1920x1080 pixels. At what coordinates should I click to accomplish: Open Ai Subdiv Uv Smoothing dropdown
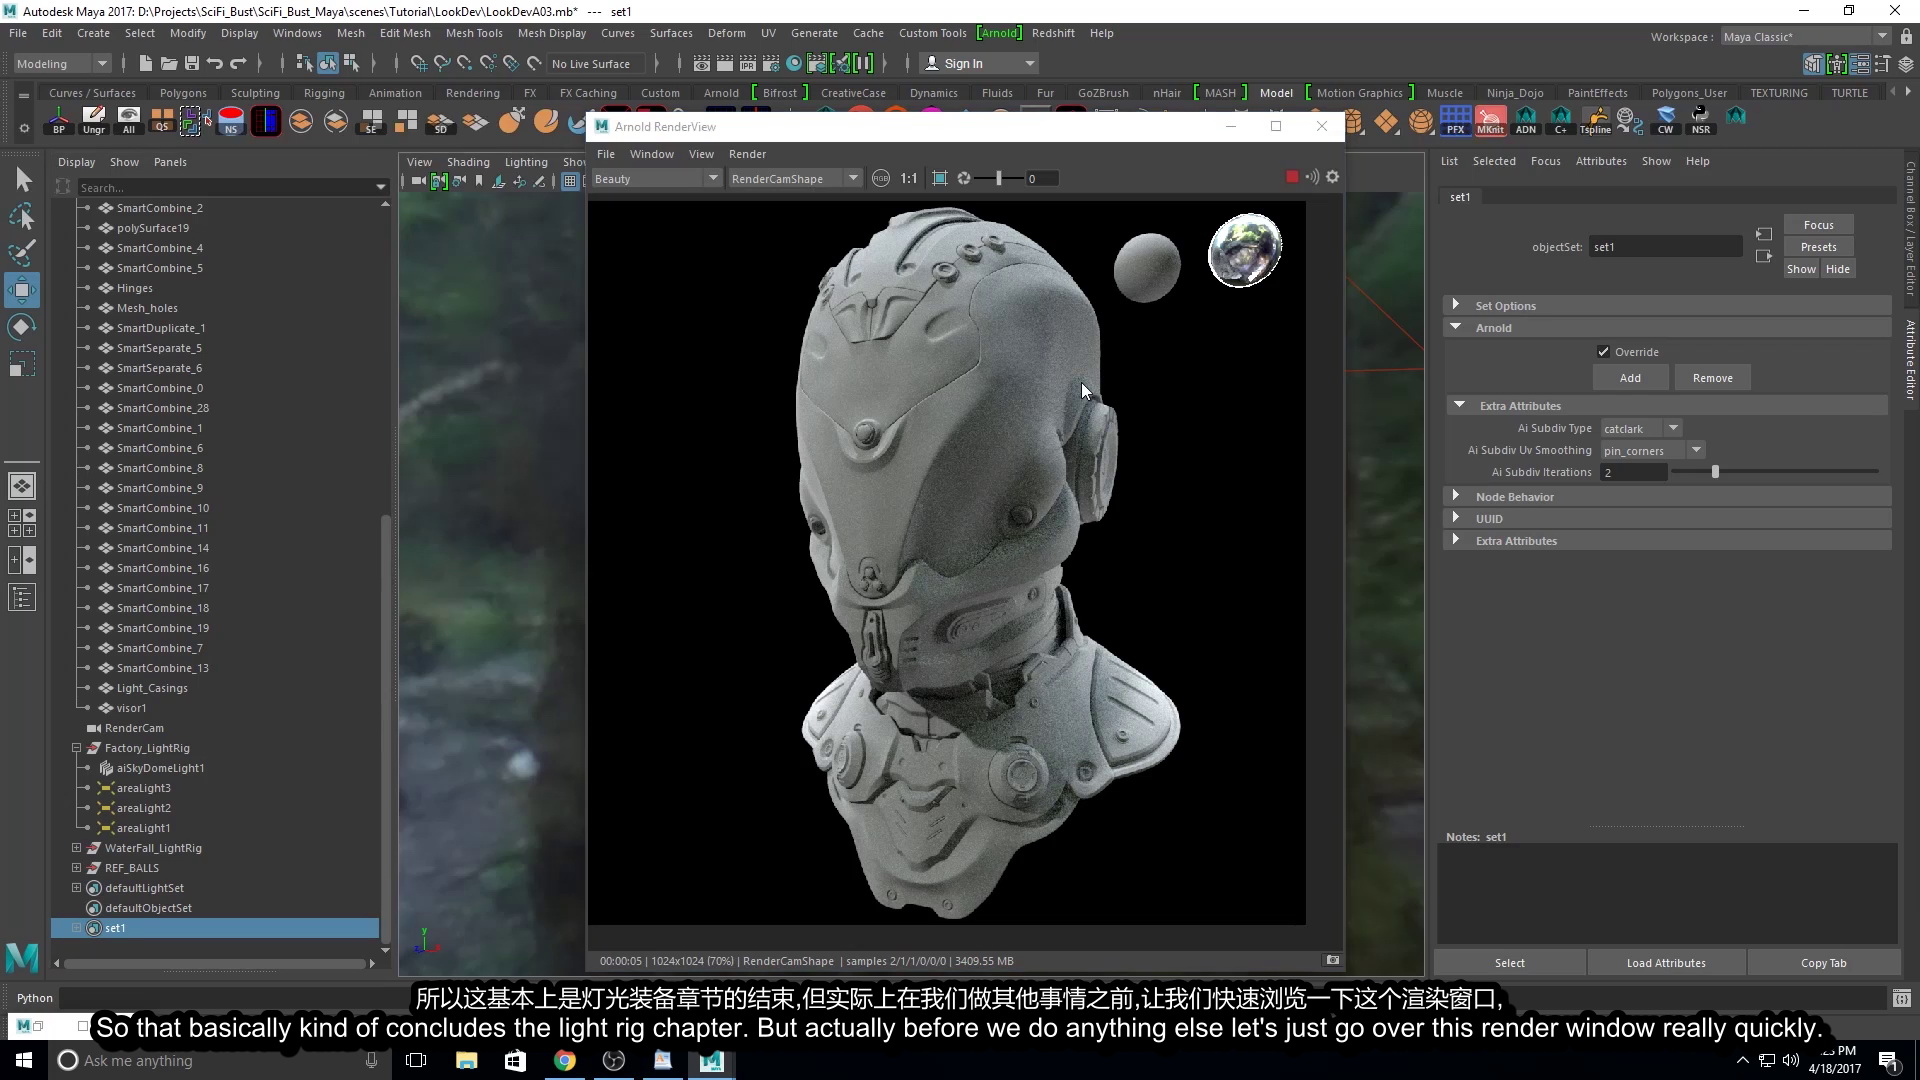pos(1653,450)
